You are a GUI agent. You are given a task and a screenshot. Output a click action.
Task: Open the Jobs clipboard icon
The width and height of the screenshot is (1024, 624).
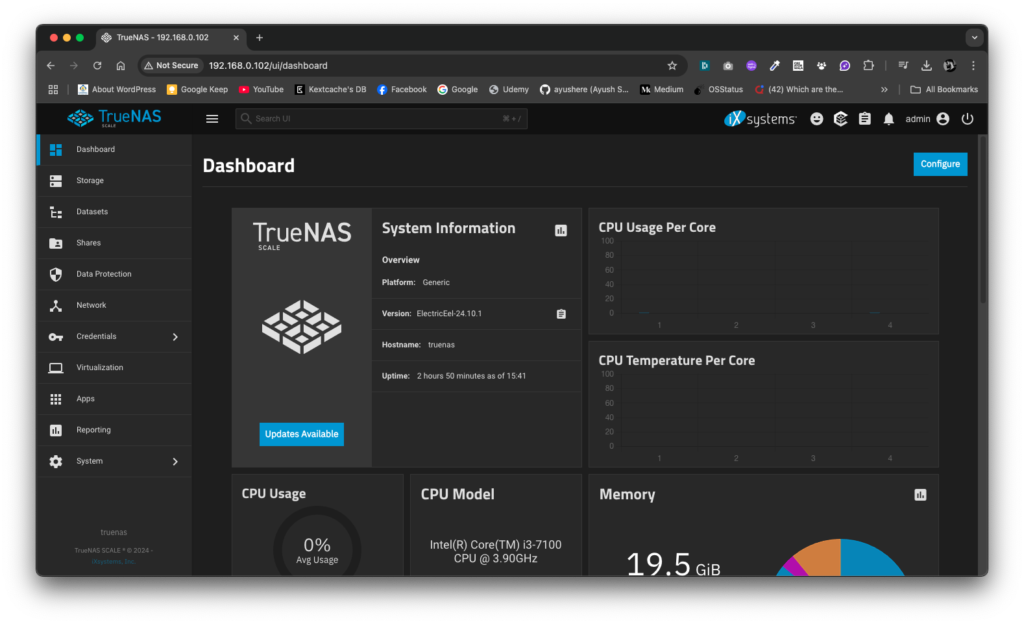[x=864, y=118]
